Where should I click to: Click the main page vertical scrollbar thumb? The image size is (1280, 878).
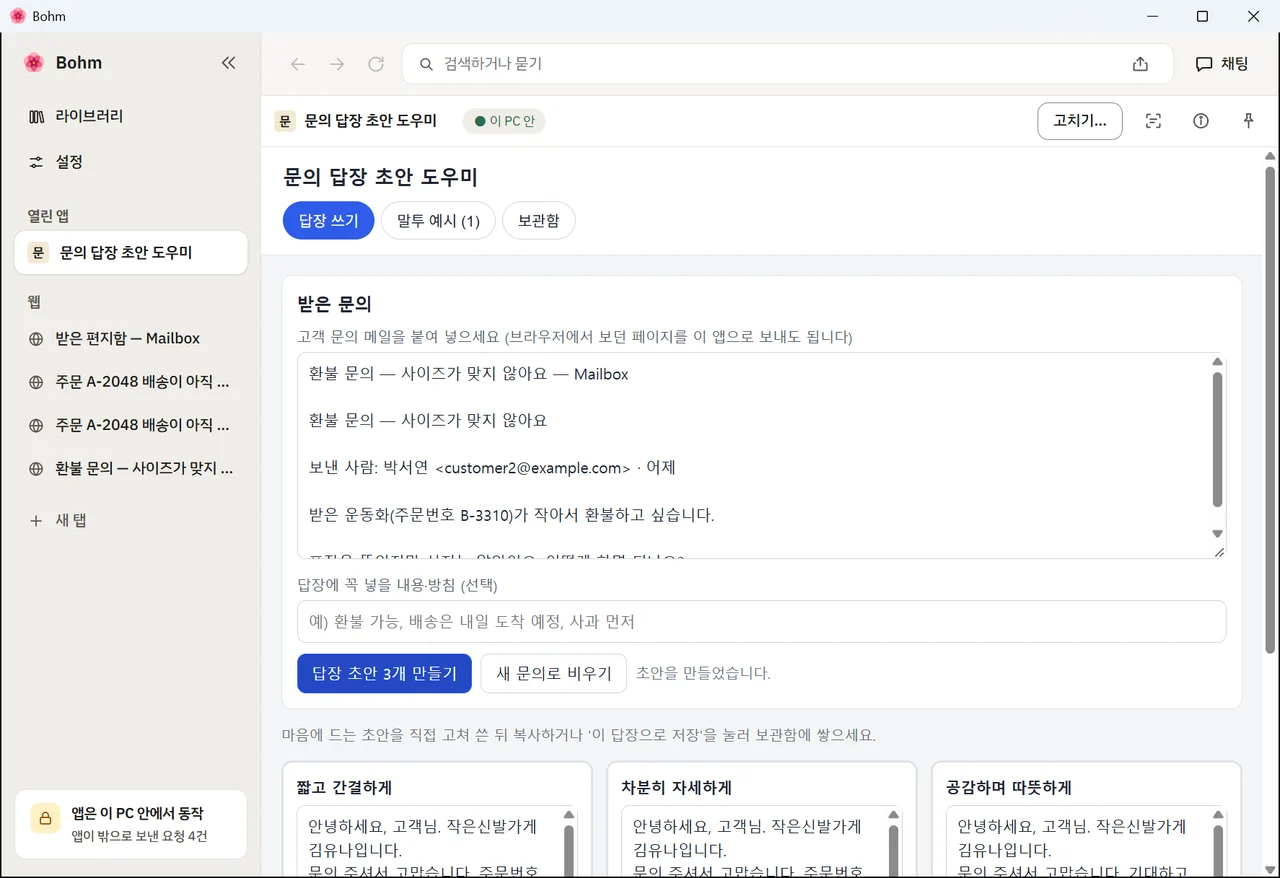tap(1270, 410)
